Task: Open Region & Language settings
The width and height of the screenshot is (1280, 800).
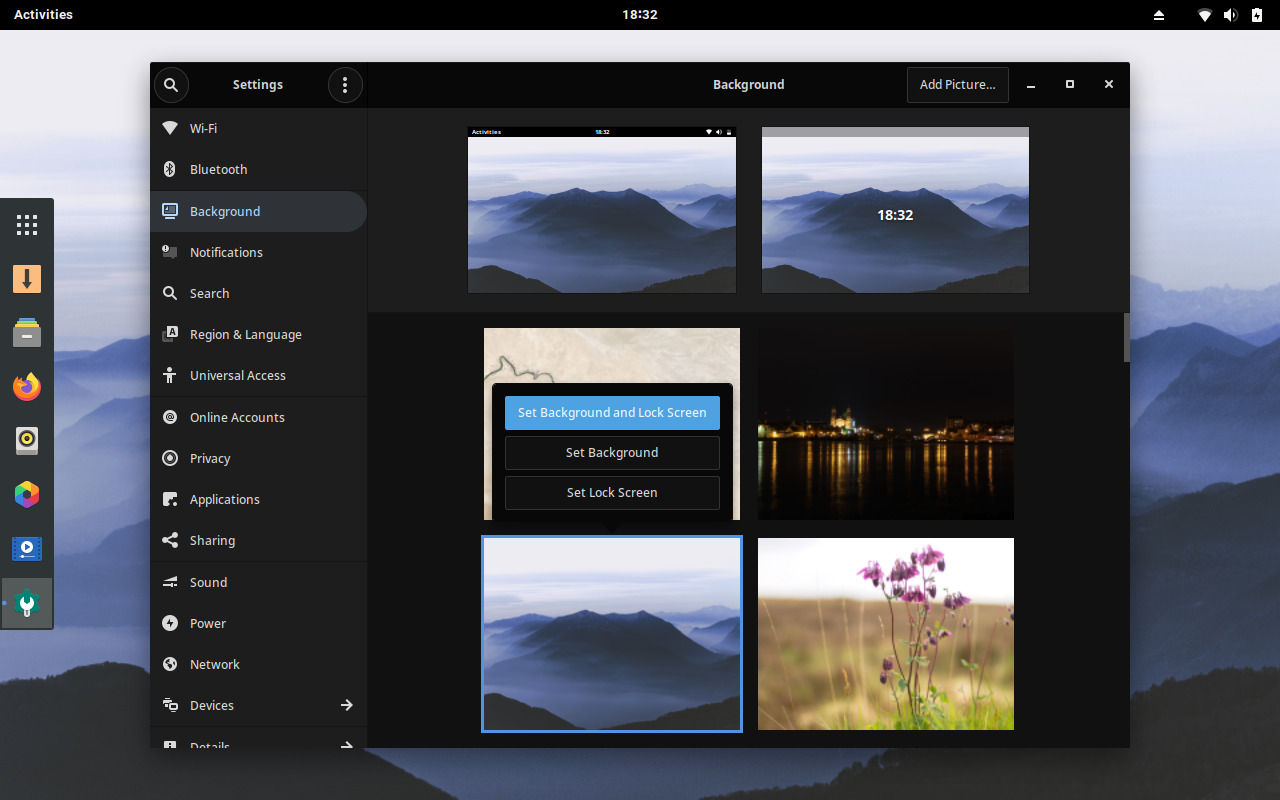Action: pyautogui.click(x=258, y=334)
